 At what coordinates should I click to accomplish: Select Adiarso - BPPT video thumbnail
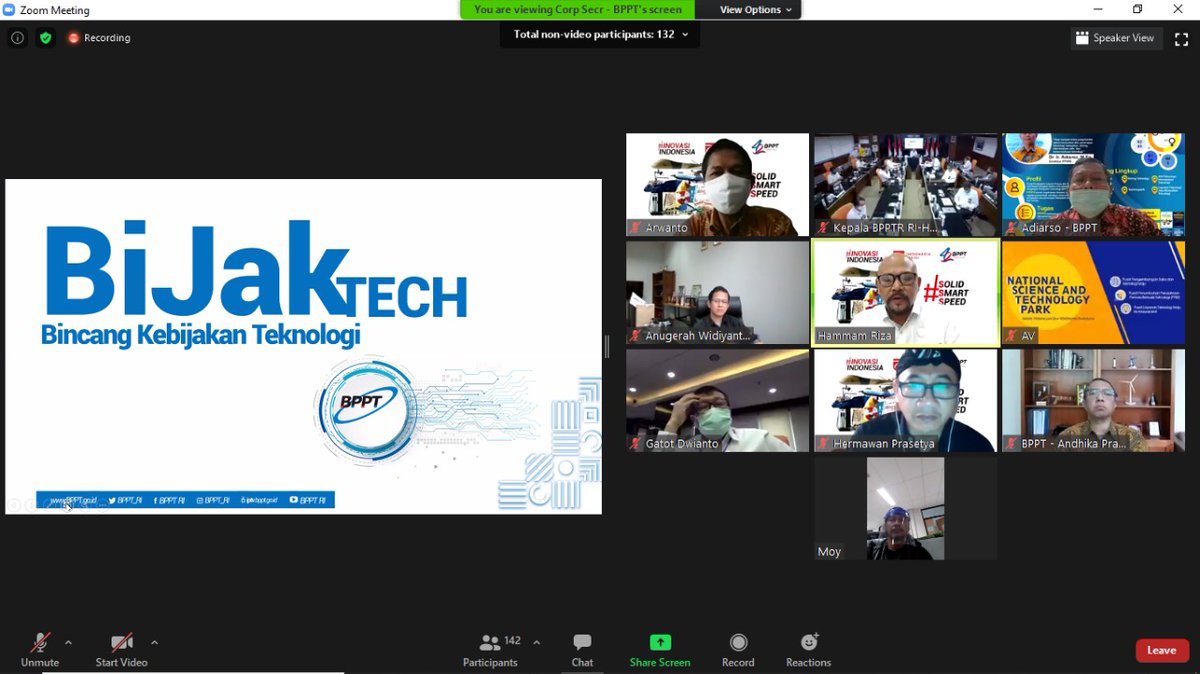1093,185
